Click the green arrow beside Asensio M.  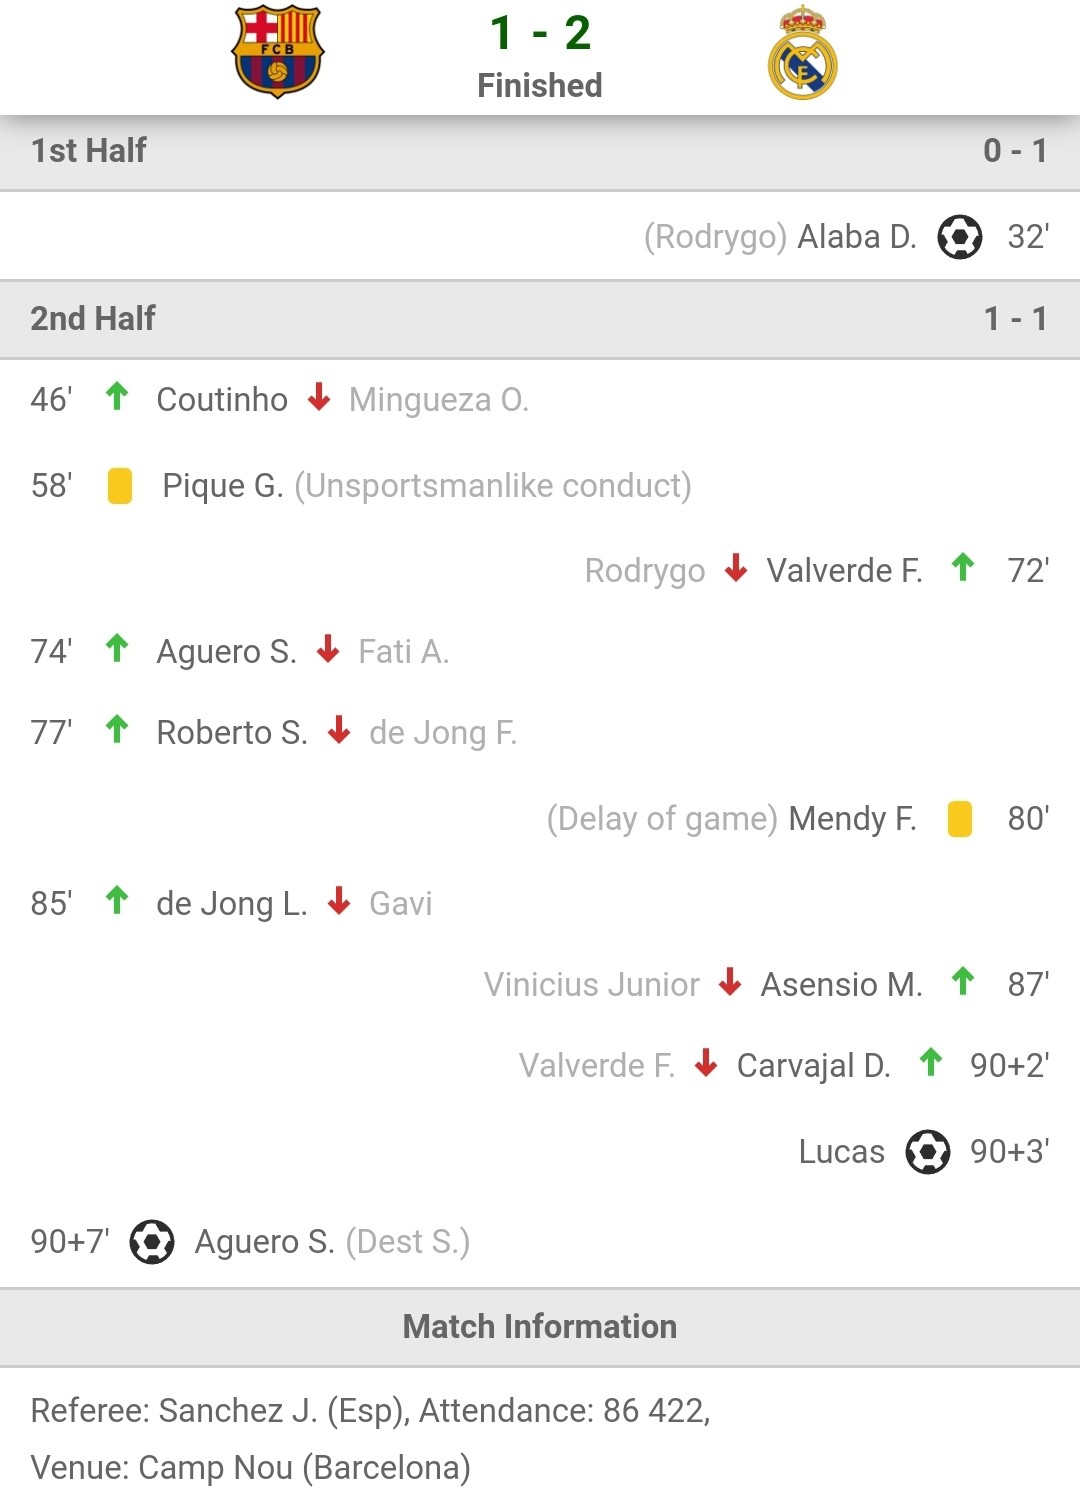click(963, 982)
